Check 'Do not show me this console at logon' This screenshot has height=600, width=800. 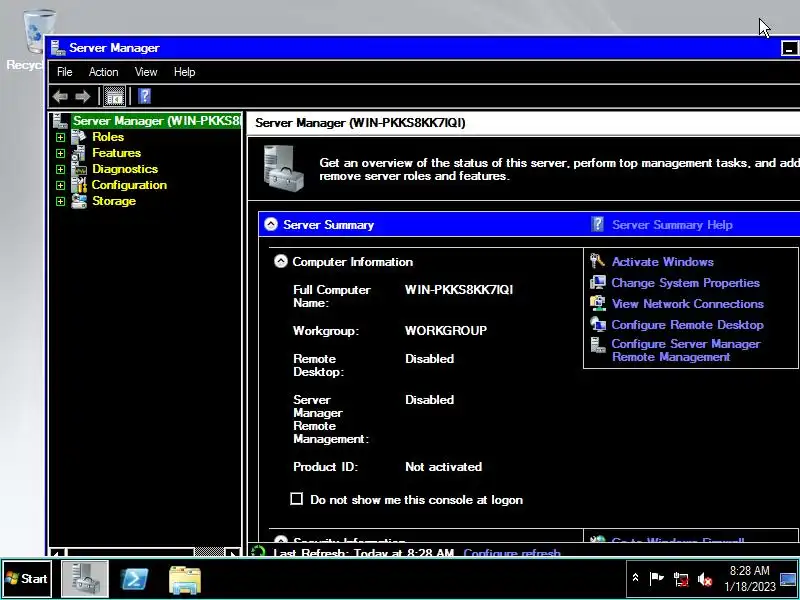coord(296,499)
